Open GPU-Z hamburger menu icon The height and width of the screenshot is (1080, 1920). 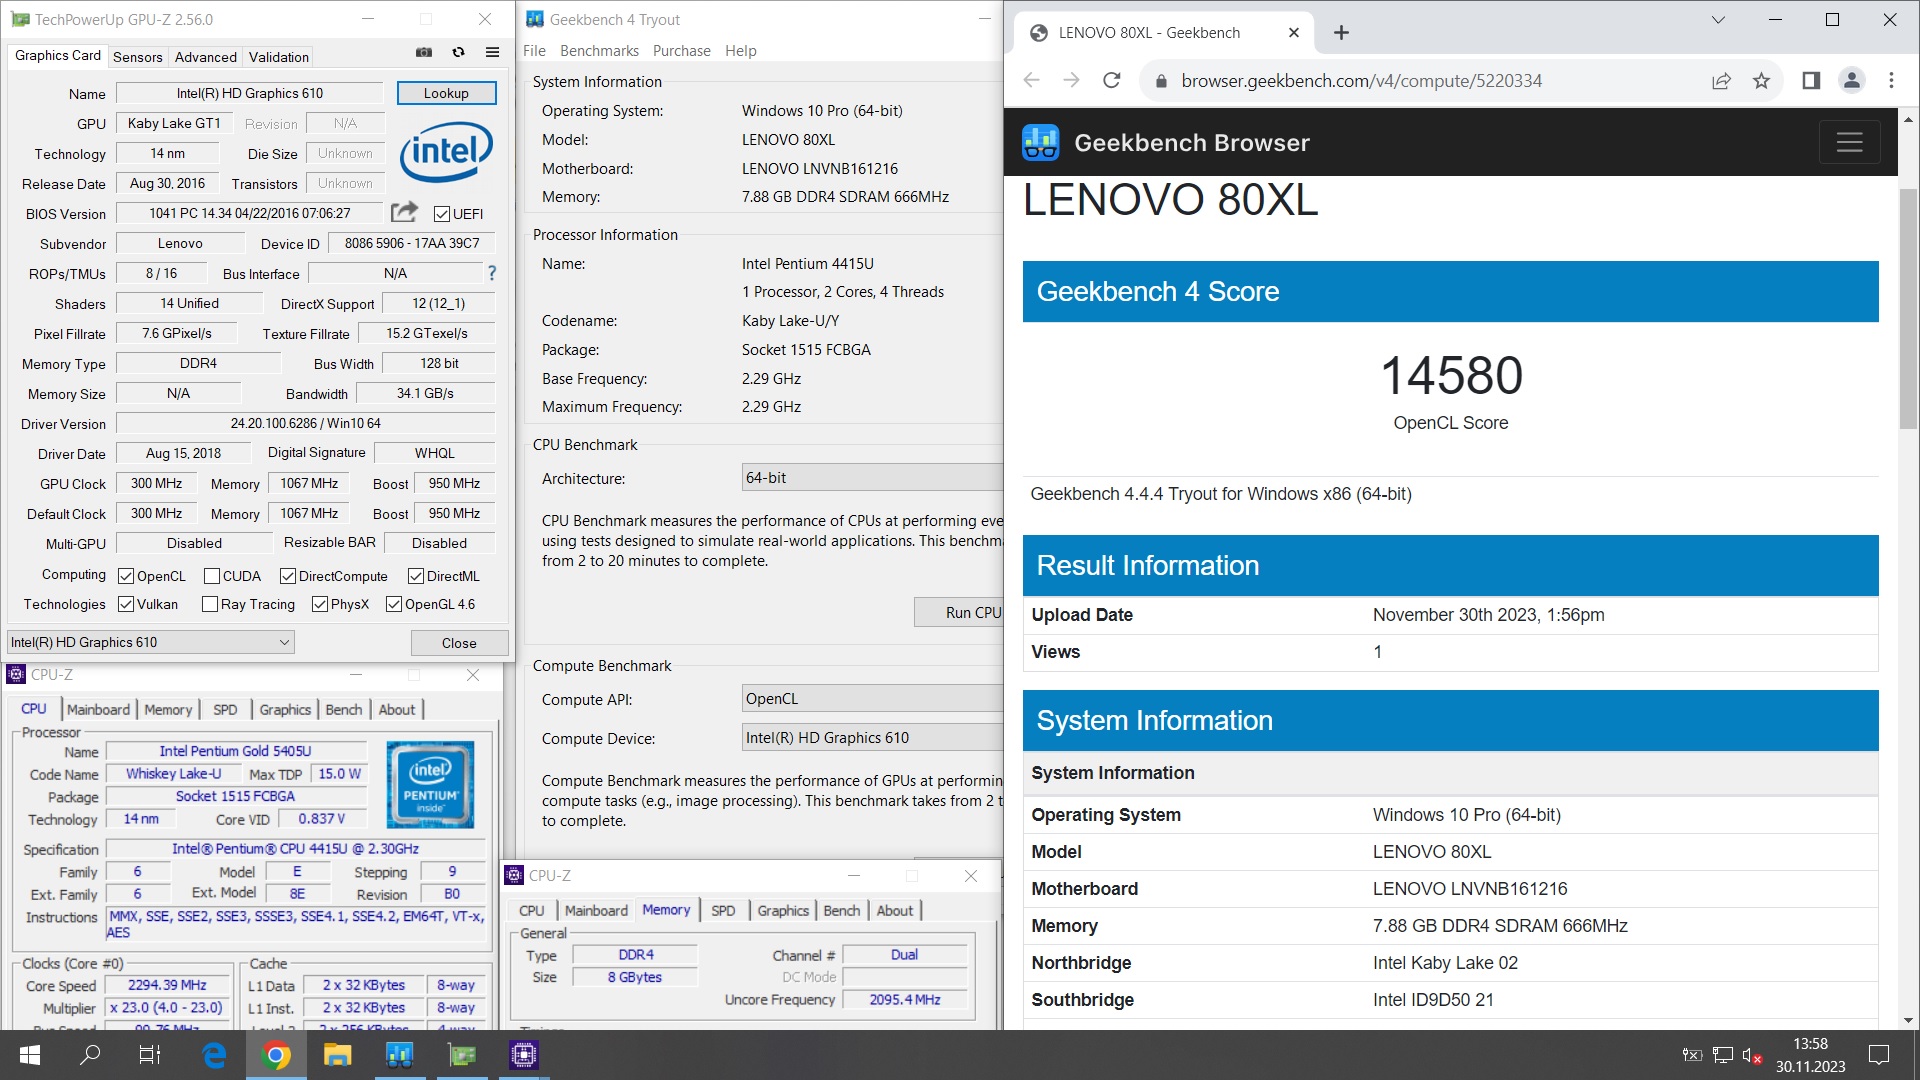(492, 52)
